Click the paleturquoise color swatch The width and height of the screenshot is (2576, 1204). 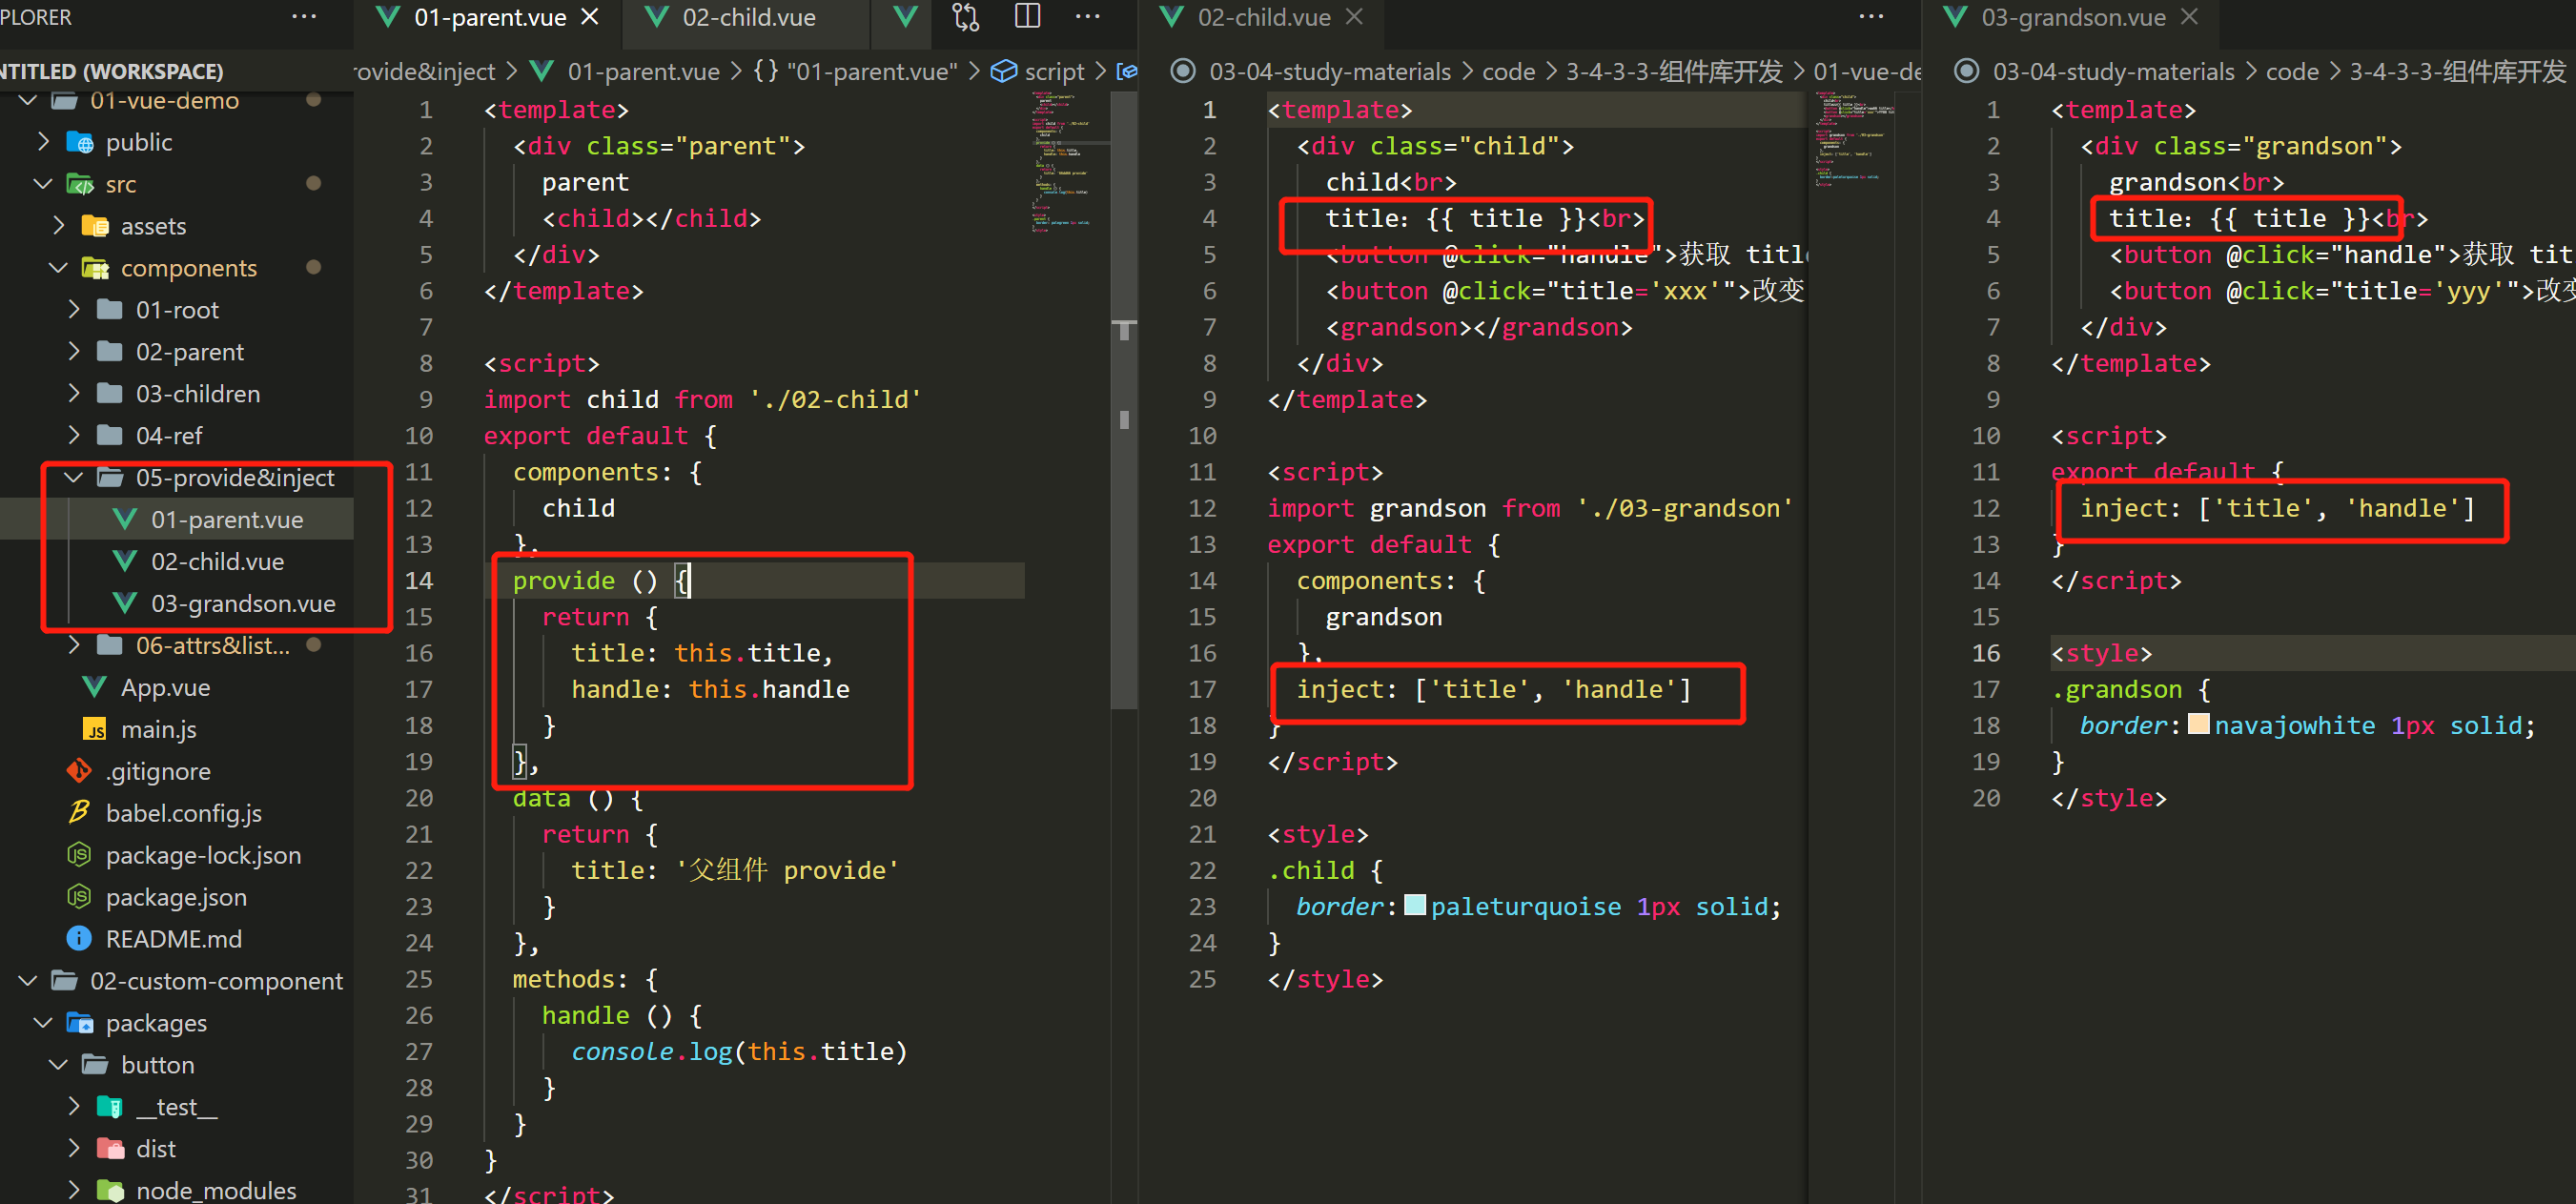(x=1414, y=906)
